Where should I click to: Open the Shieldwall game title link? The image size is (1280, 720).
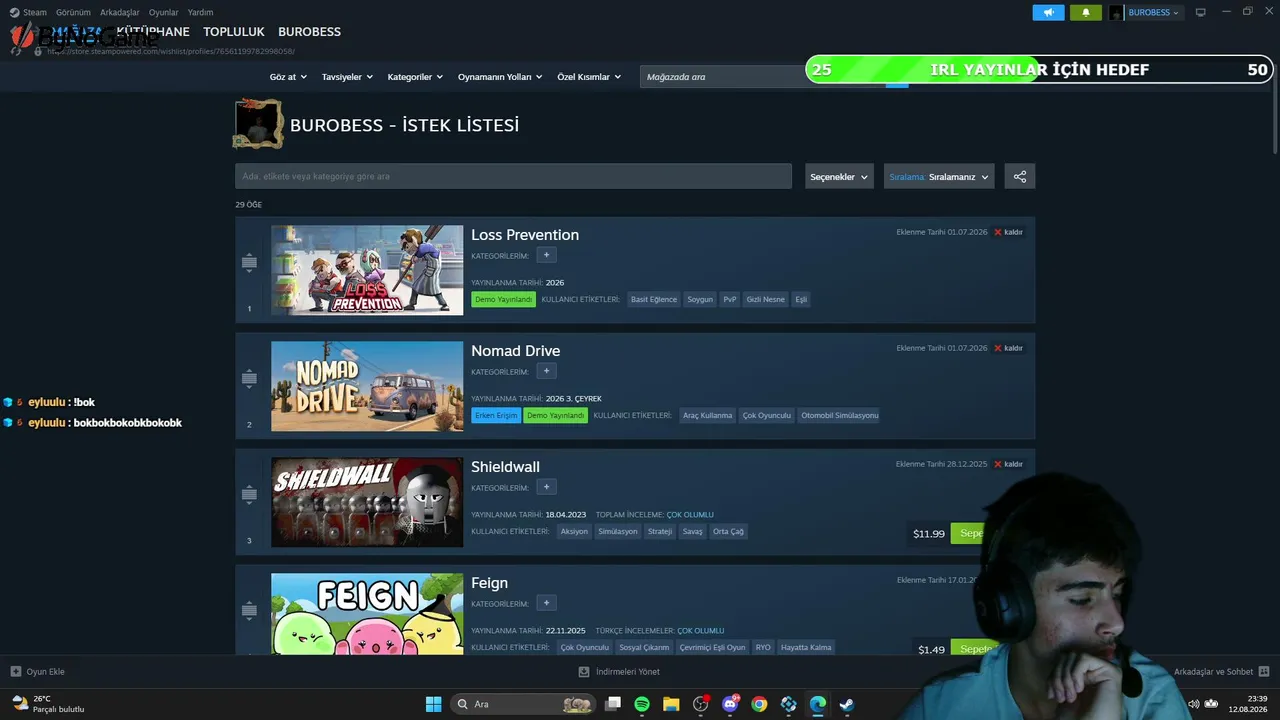click(x=506, y=467)
